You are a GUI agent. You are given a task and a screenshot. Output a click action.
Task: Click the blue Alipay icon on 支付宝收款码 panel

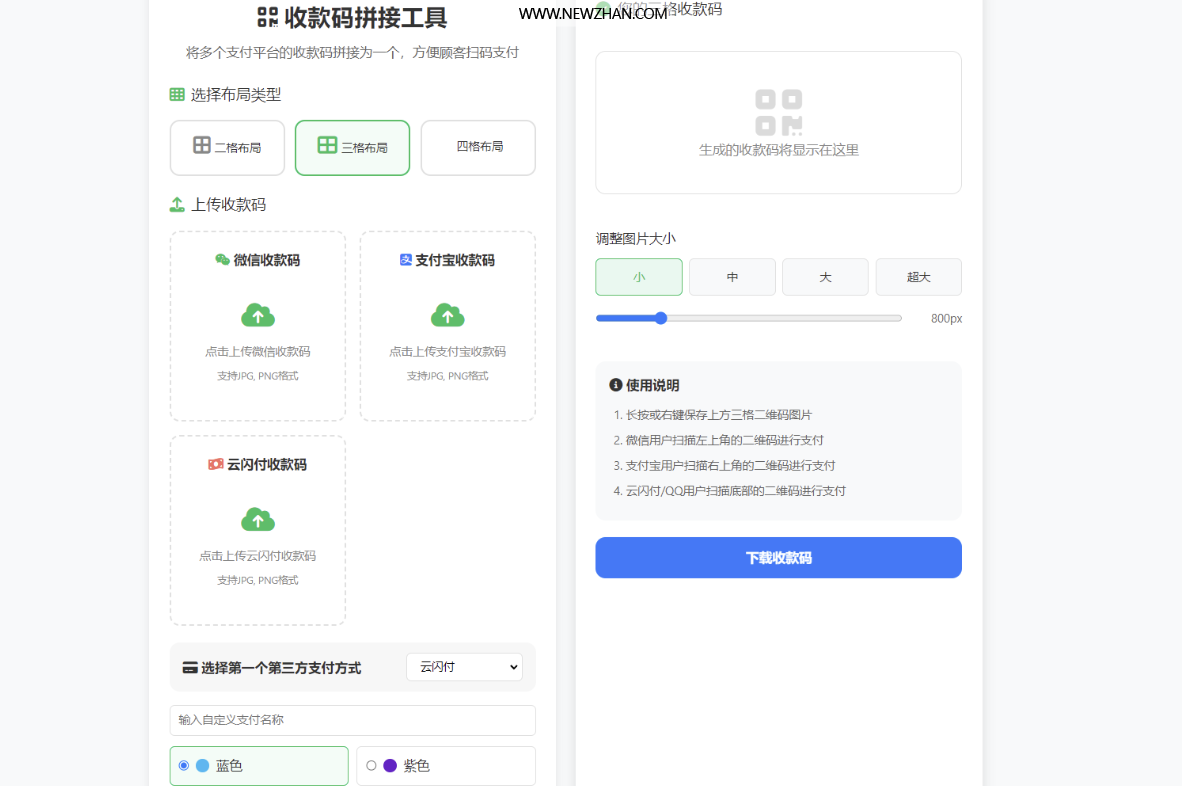pyautogui.click(x=405, y=260)
